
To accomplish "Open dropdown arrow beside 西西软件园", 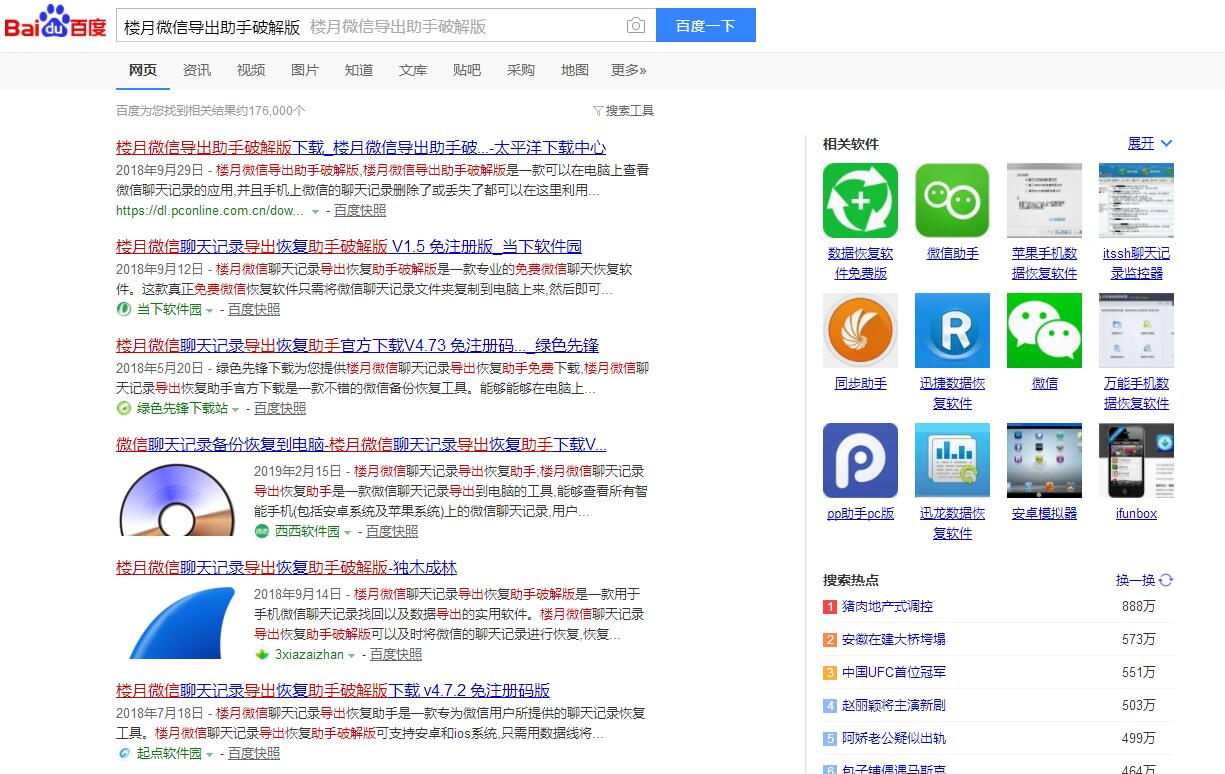I will 347,532.
